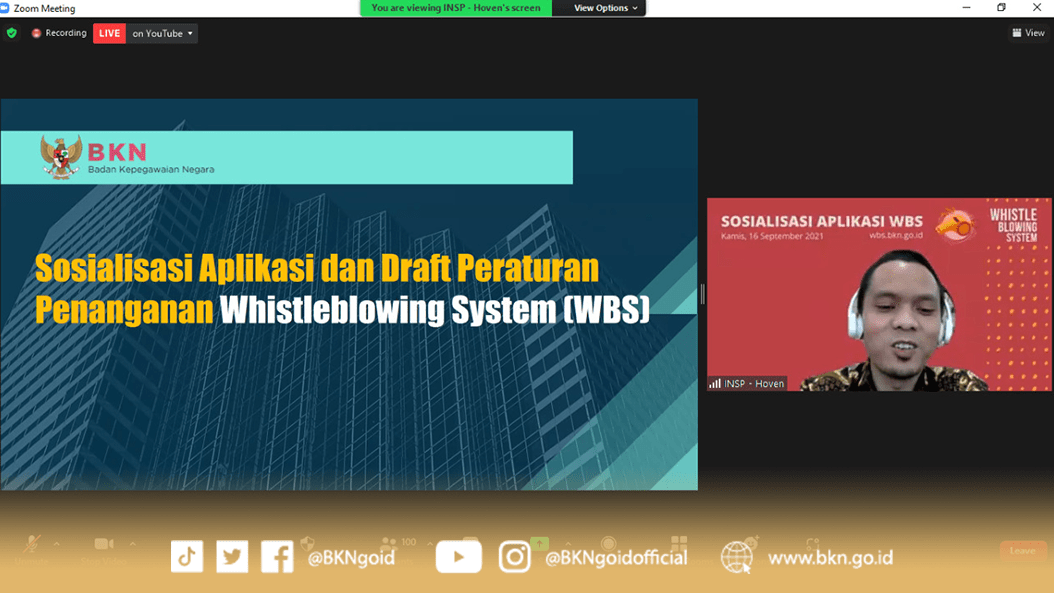Expand the audio options chevron

[57, 545]
